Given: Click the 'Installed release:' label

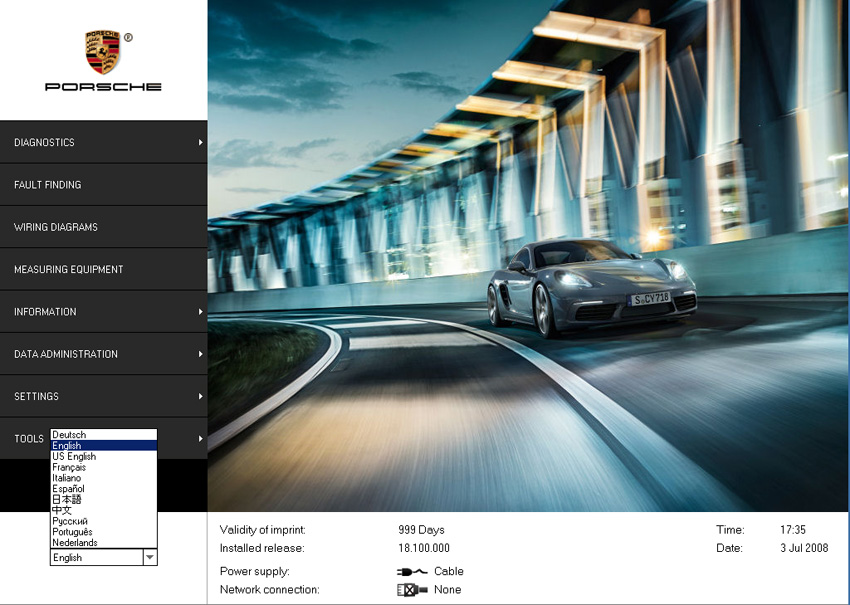Looking at the screenshot, I should pyautogui.click(x=262, y=548).
